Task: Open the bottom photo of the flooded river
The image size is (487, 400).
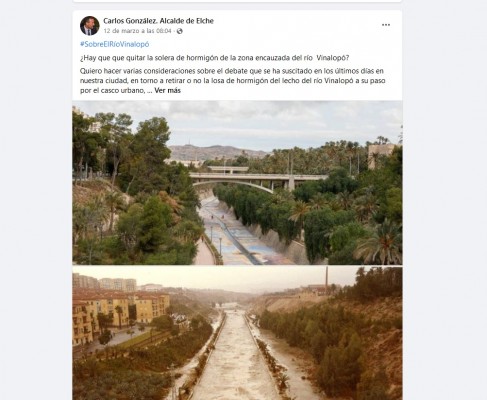Action: (x=237, y=333)
